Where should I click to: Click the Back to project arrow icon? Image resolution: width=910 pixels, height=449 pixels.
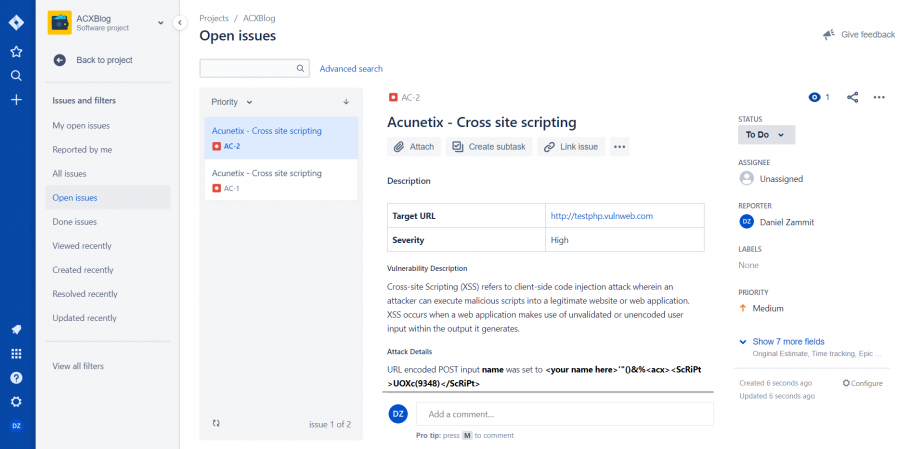[x=60, y=60]
